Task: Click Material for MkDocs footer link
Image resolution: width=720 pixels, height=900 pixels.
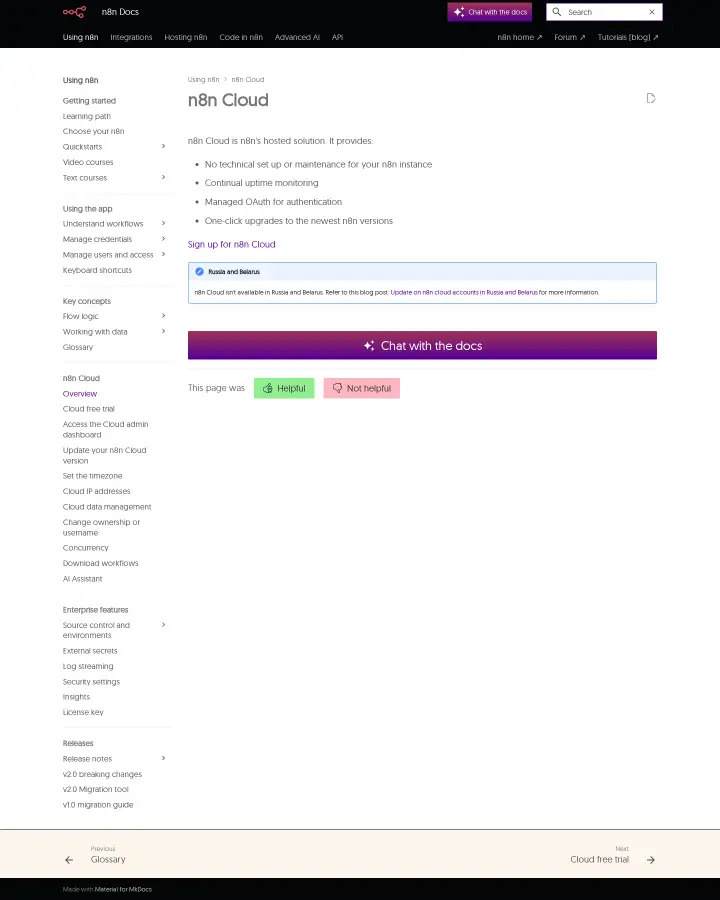Action: (x=123, y=889)
